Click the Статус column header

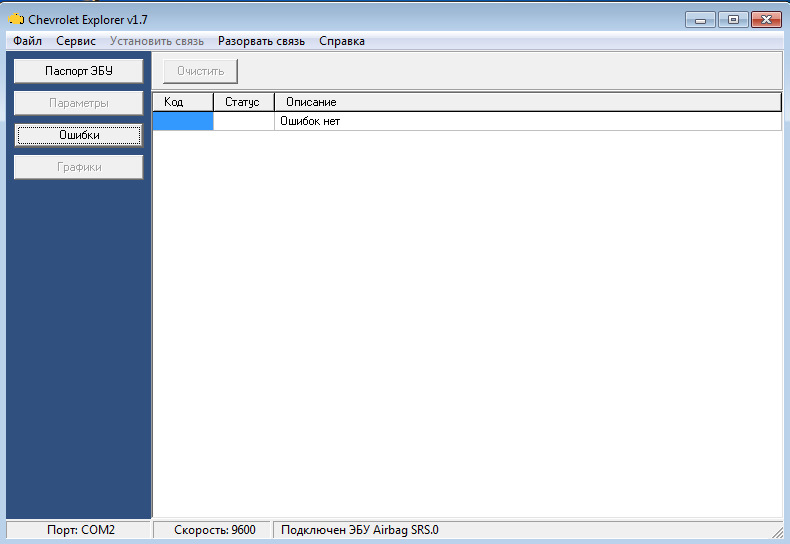(244, 102)
